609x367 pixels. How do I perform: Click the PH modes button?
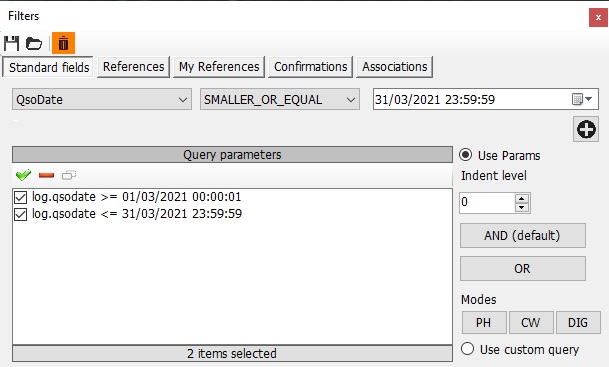(484, 322)
